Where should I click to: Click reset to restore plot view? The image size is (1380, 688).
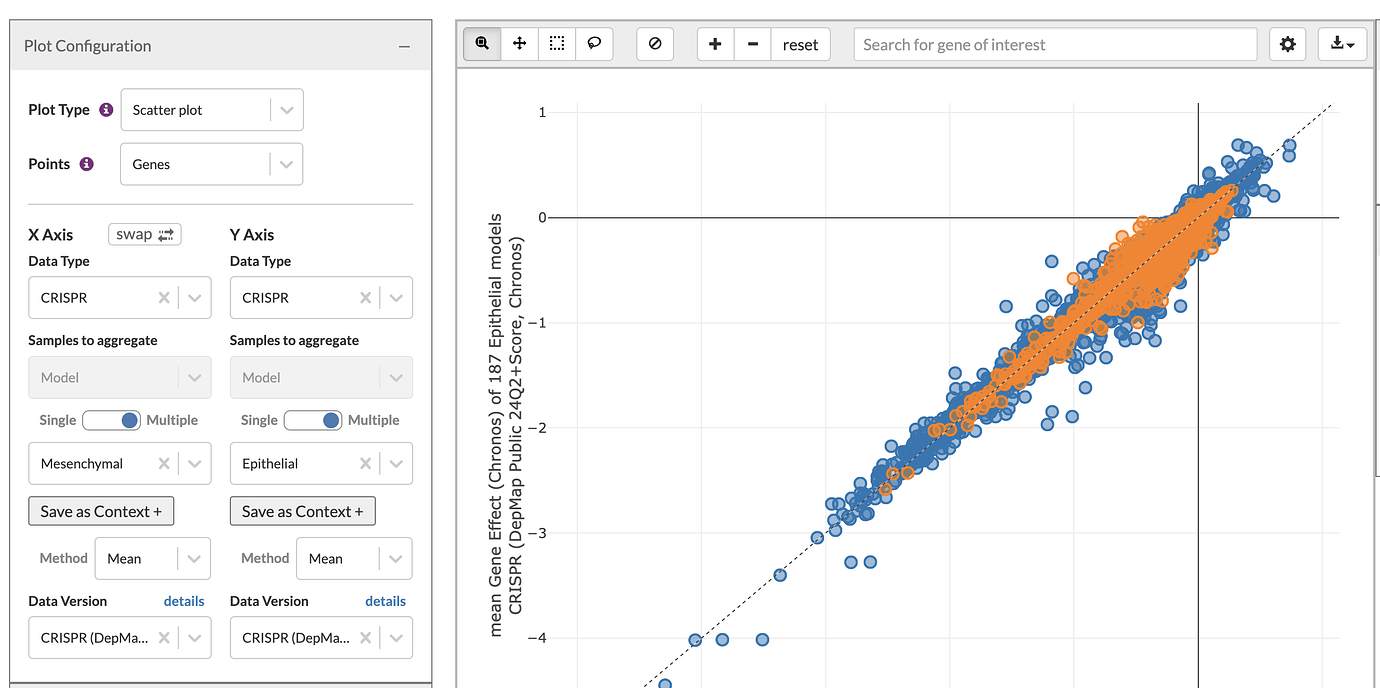click(800, 43)
